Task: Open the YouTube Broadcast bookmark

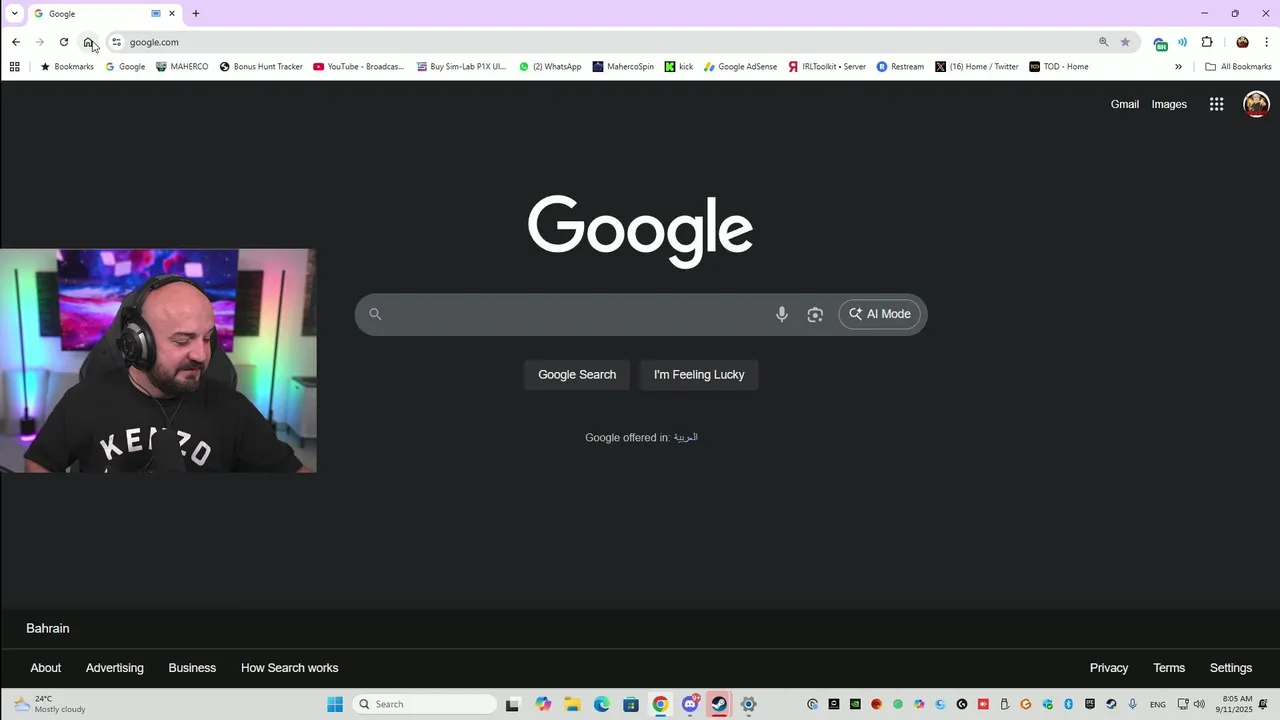Action: [359, 67]
